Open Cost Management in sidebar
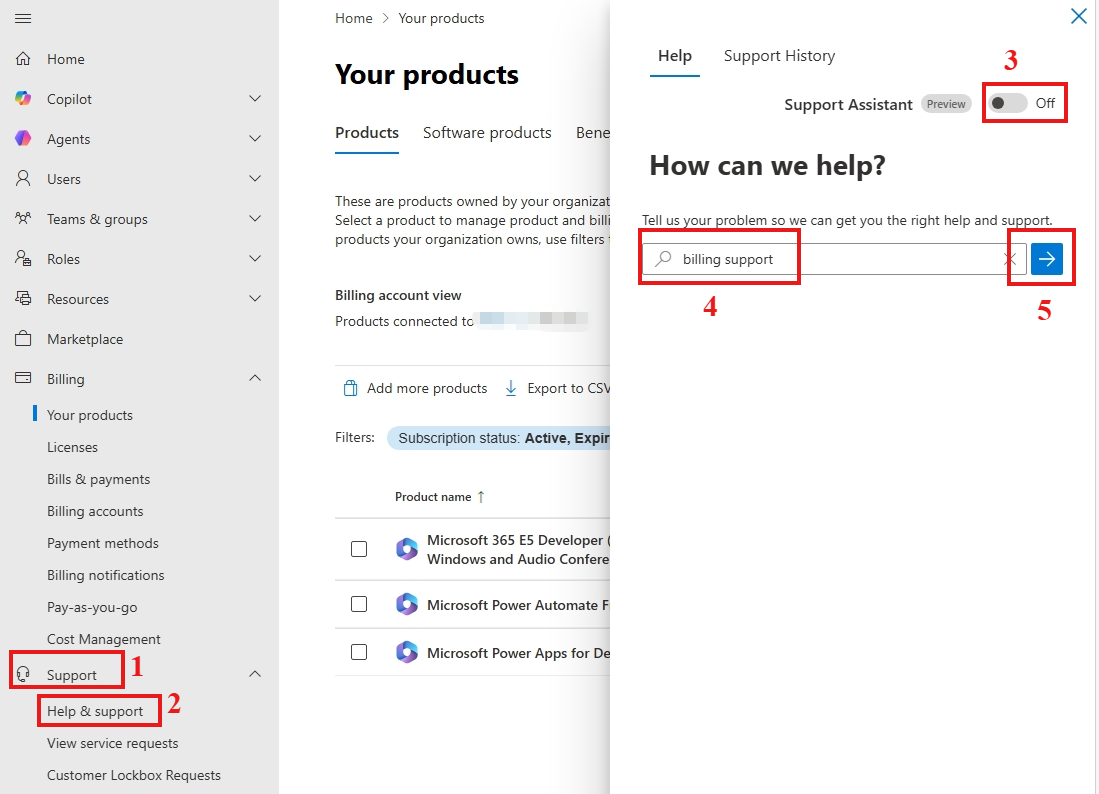This screenshot has width=1099, height=794. [103, 639]
